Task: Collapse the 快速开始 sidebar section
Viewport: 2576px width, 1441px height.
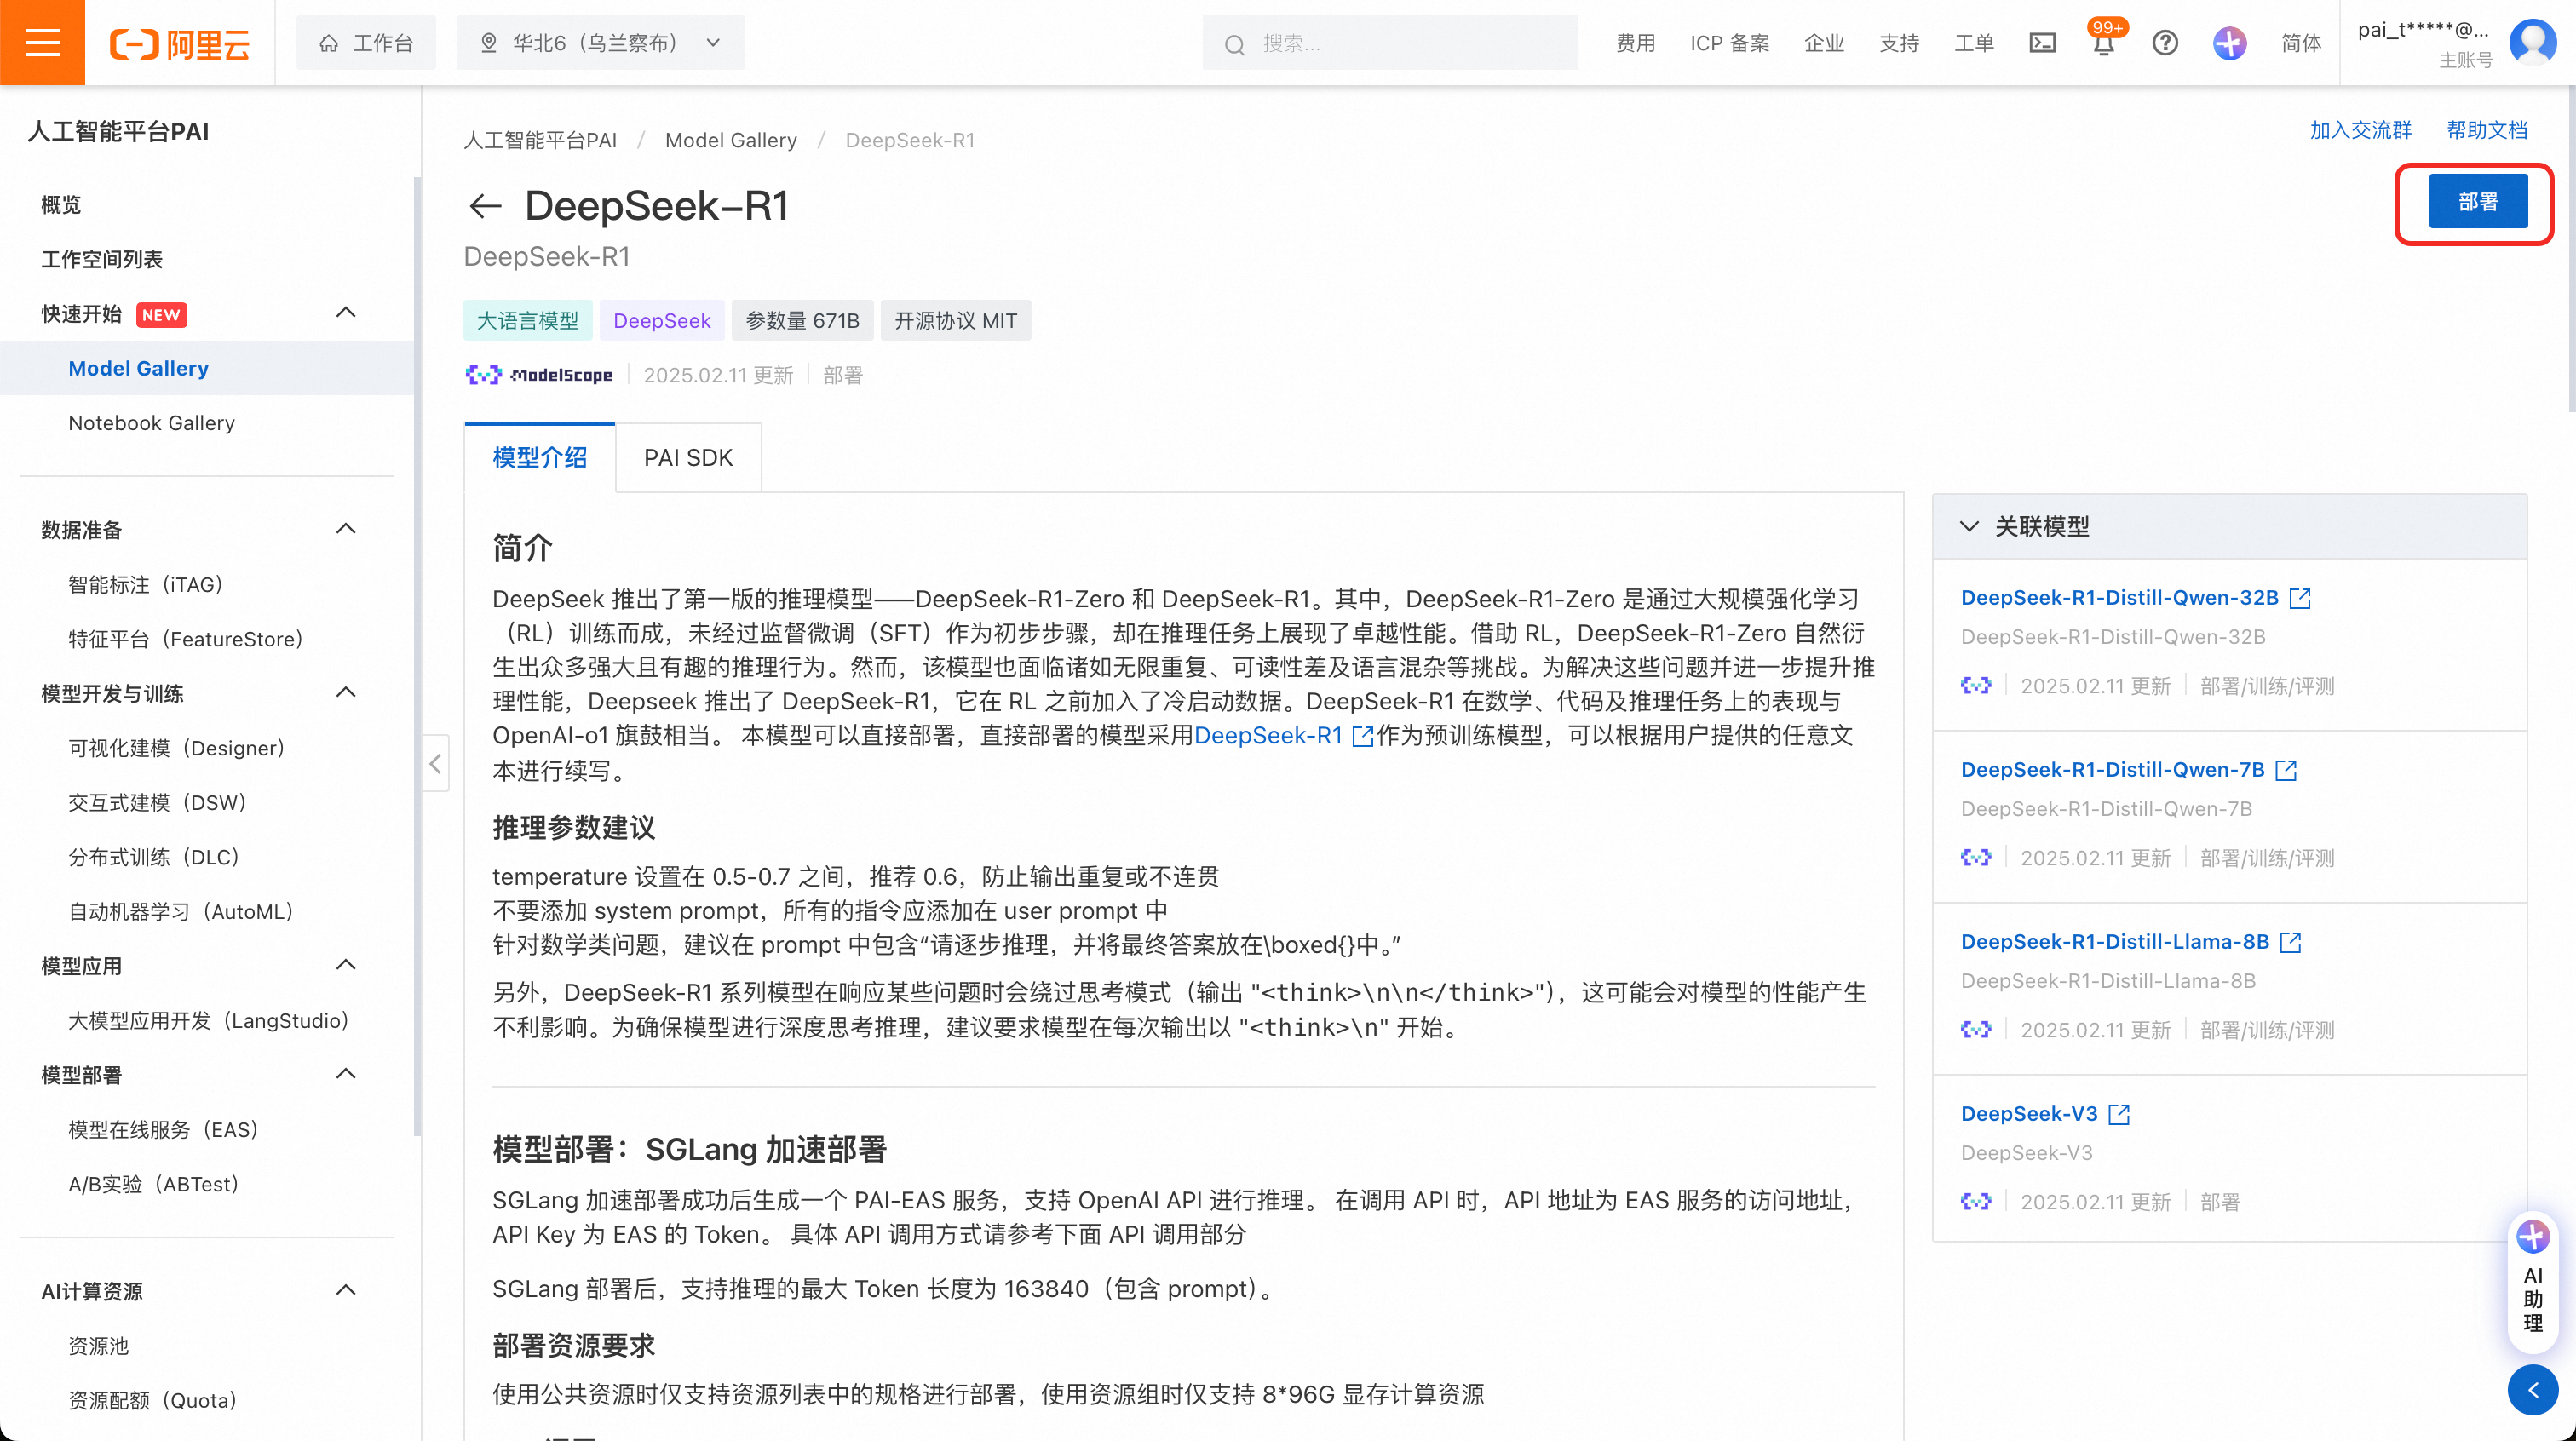Action: click(346, 313)
